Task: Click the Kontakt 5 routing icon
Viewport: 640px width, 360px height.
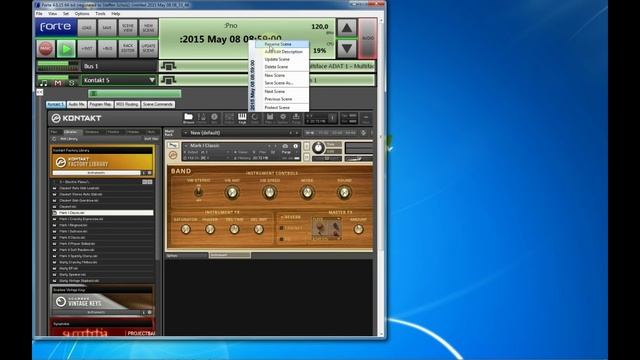Action: (x=168, y=80)
